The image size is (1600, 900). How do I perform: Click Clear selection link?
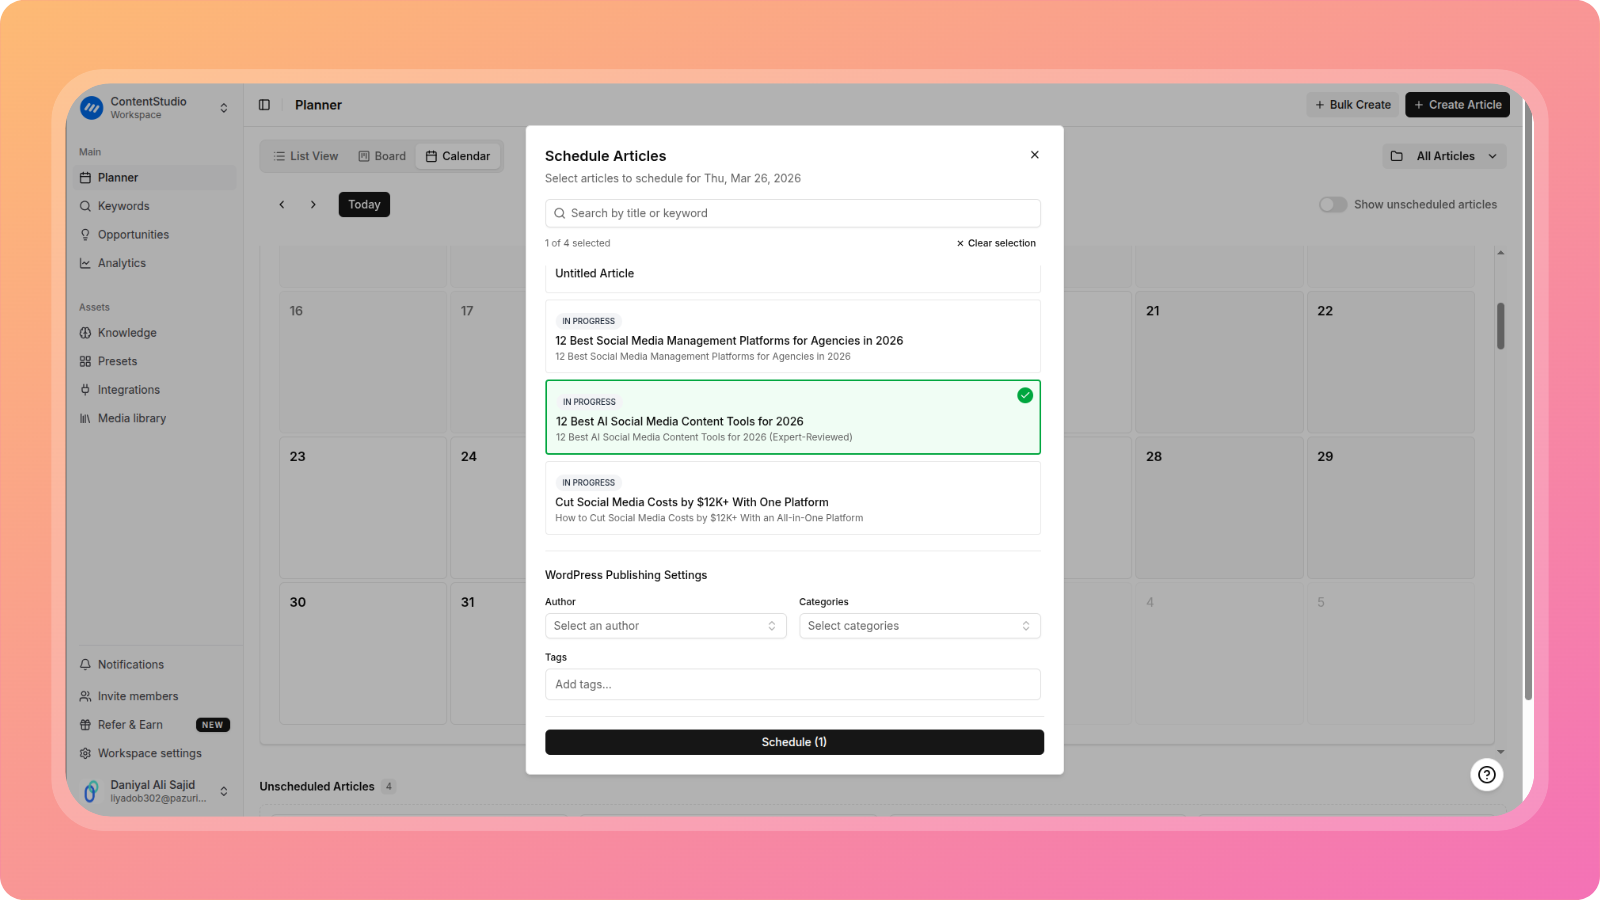[996, 243]
